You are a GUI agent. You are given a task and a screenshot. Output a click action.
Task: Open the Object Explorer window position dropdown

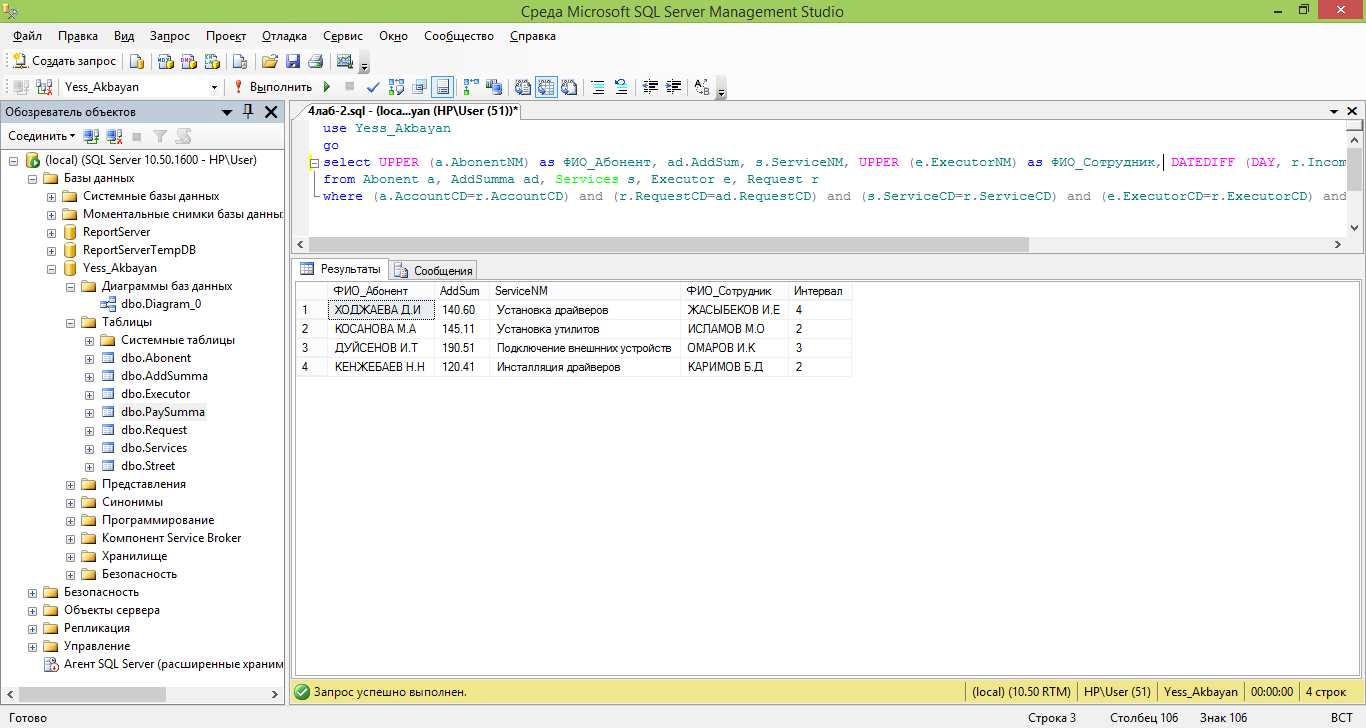coord(227,112)
